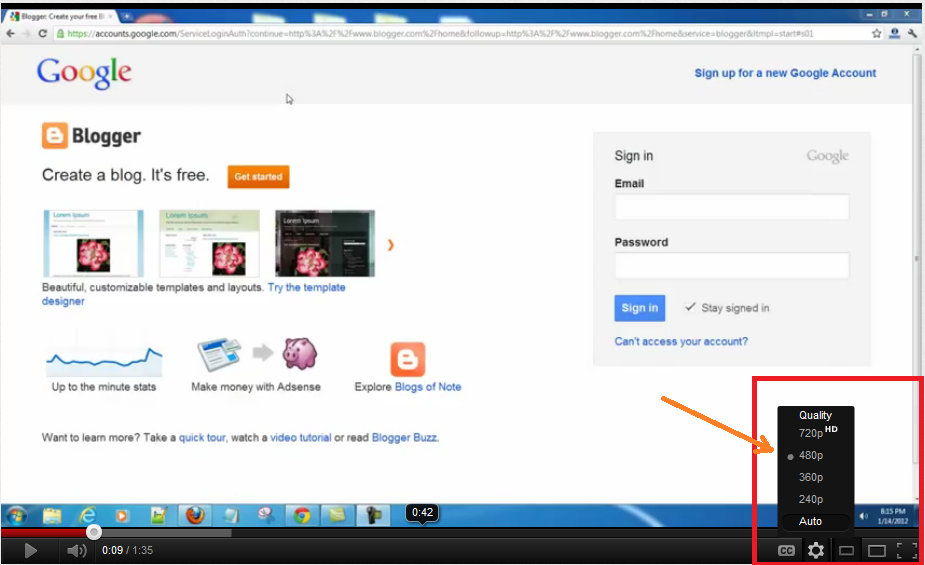Switch to the large player size
925x565 pixels.
877,551
